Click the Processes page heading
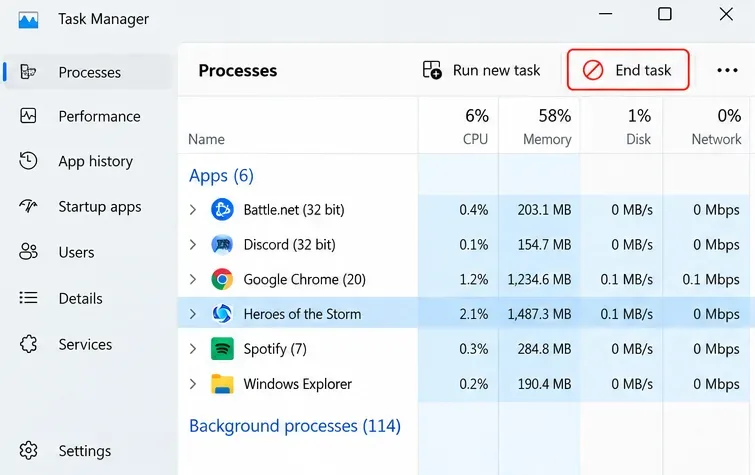Viewport: 755px width, 475px height. point(238,70)
